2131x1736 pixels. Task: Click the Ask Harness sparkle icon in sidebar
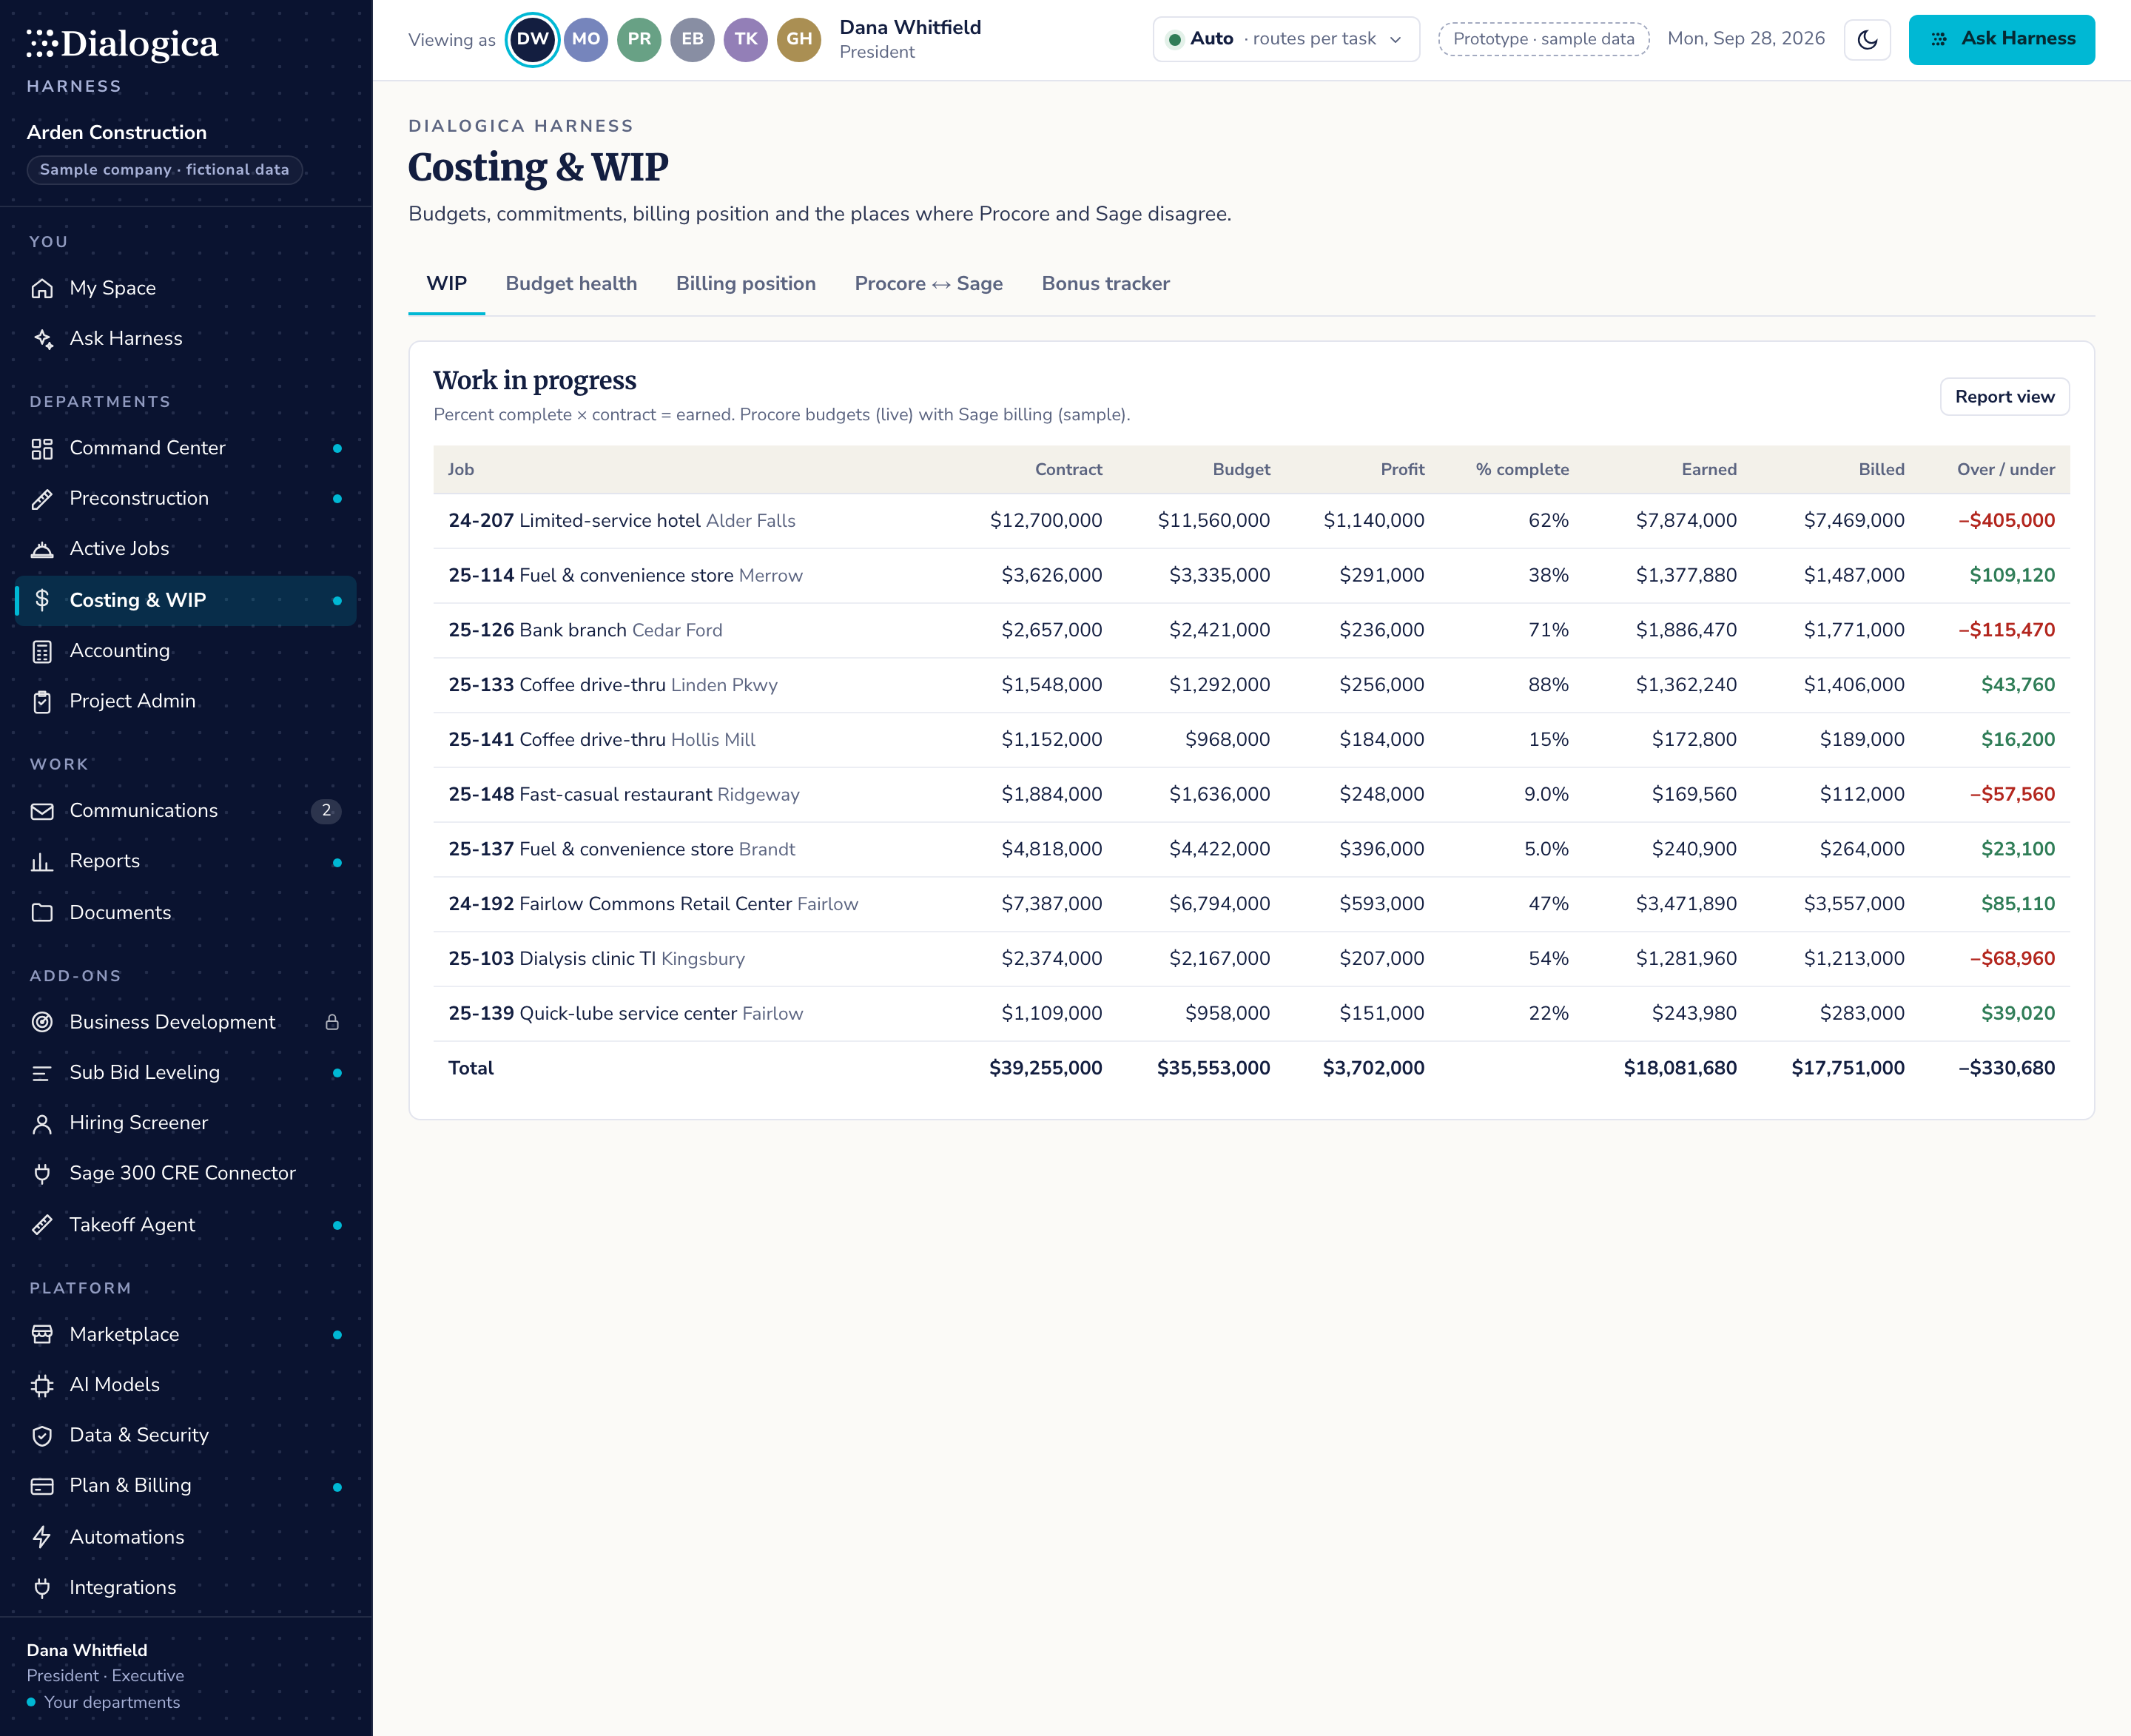[x=42, y=339]
